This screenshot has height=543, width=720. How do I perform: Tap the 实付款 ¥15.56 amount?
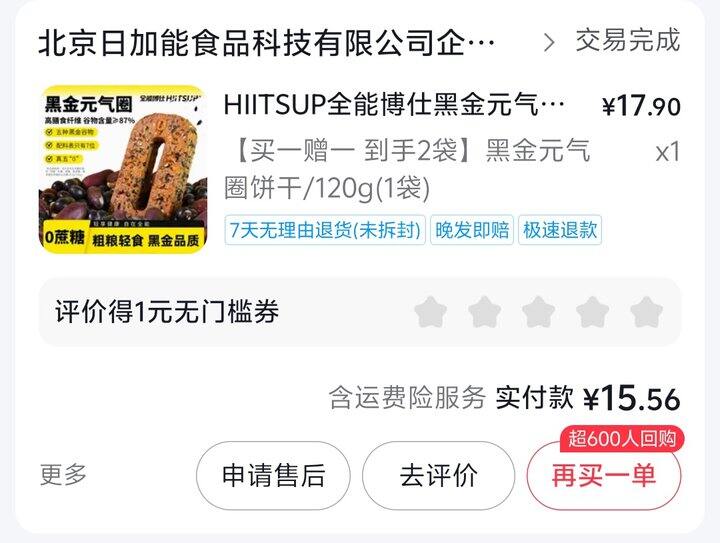tap(588, 398)
